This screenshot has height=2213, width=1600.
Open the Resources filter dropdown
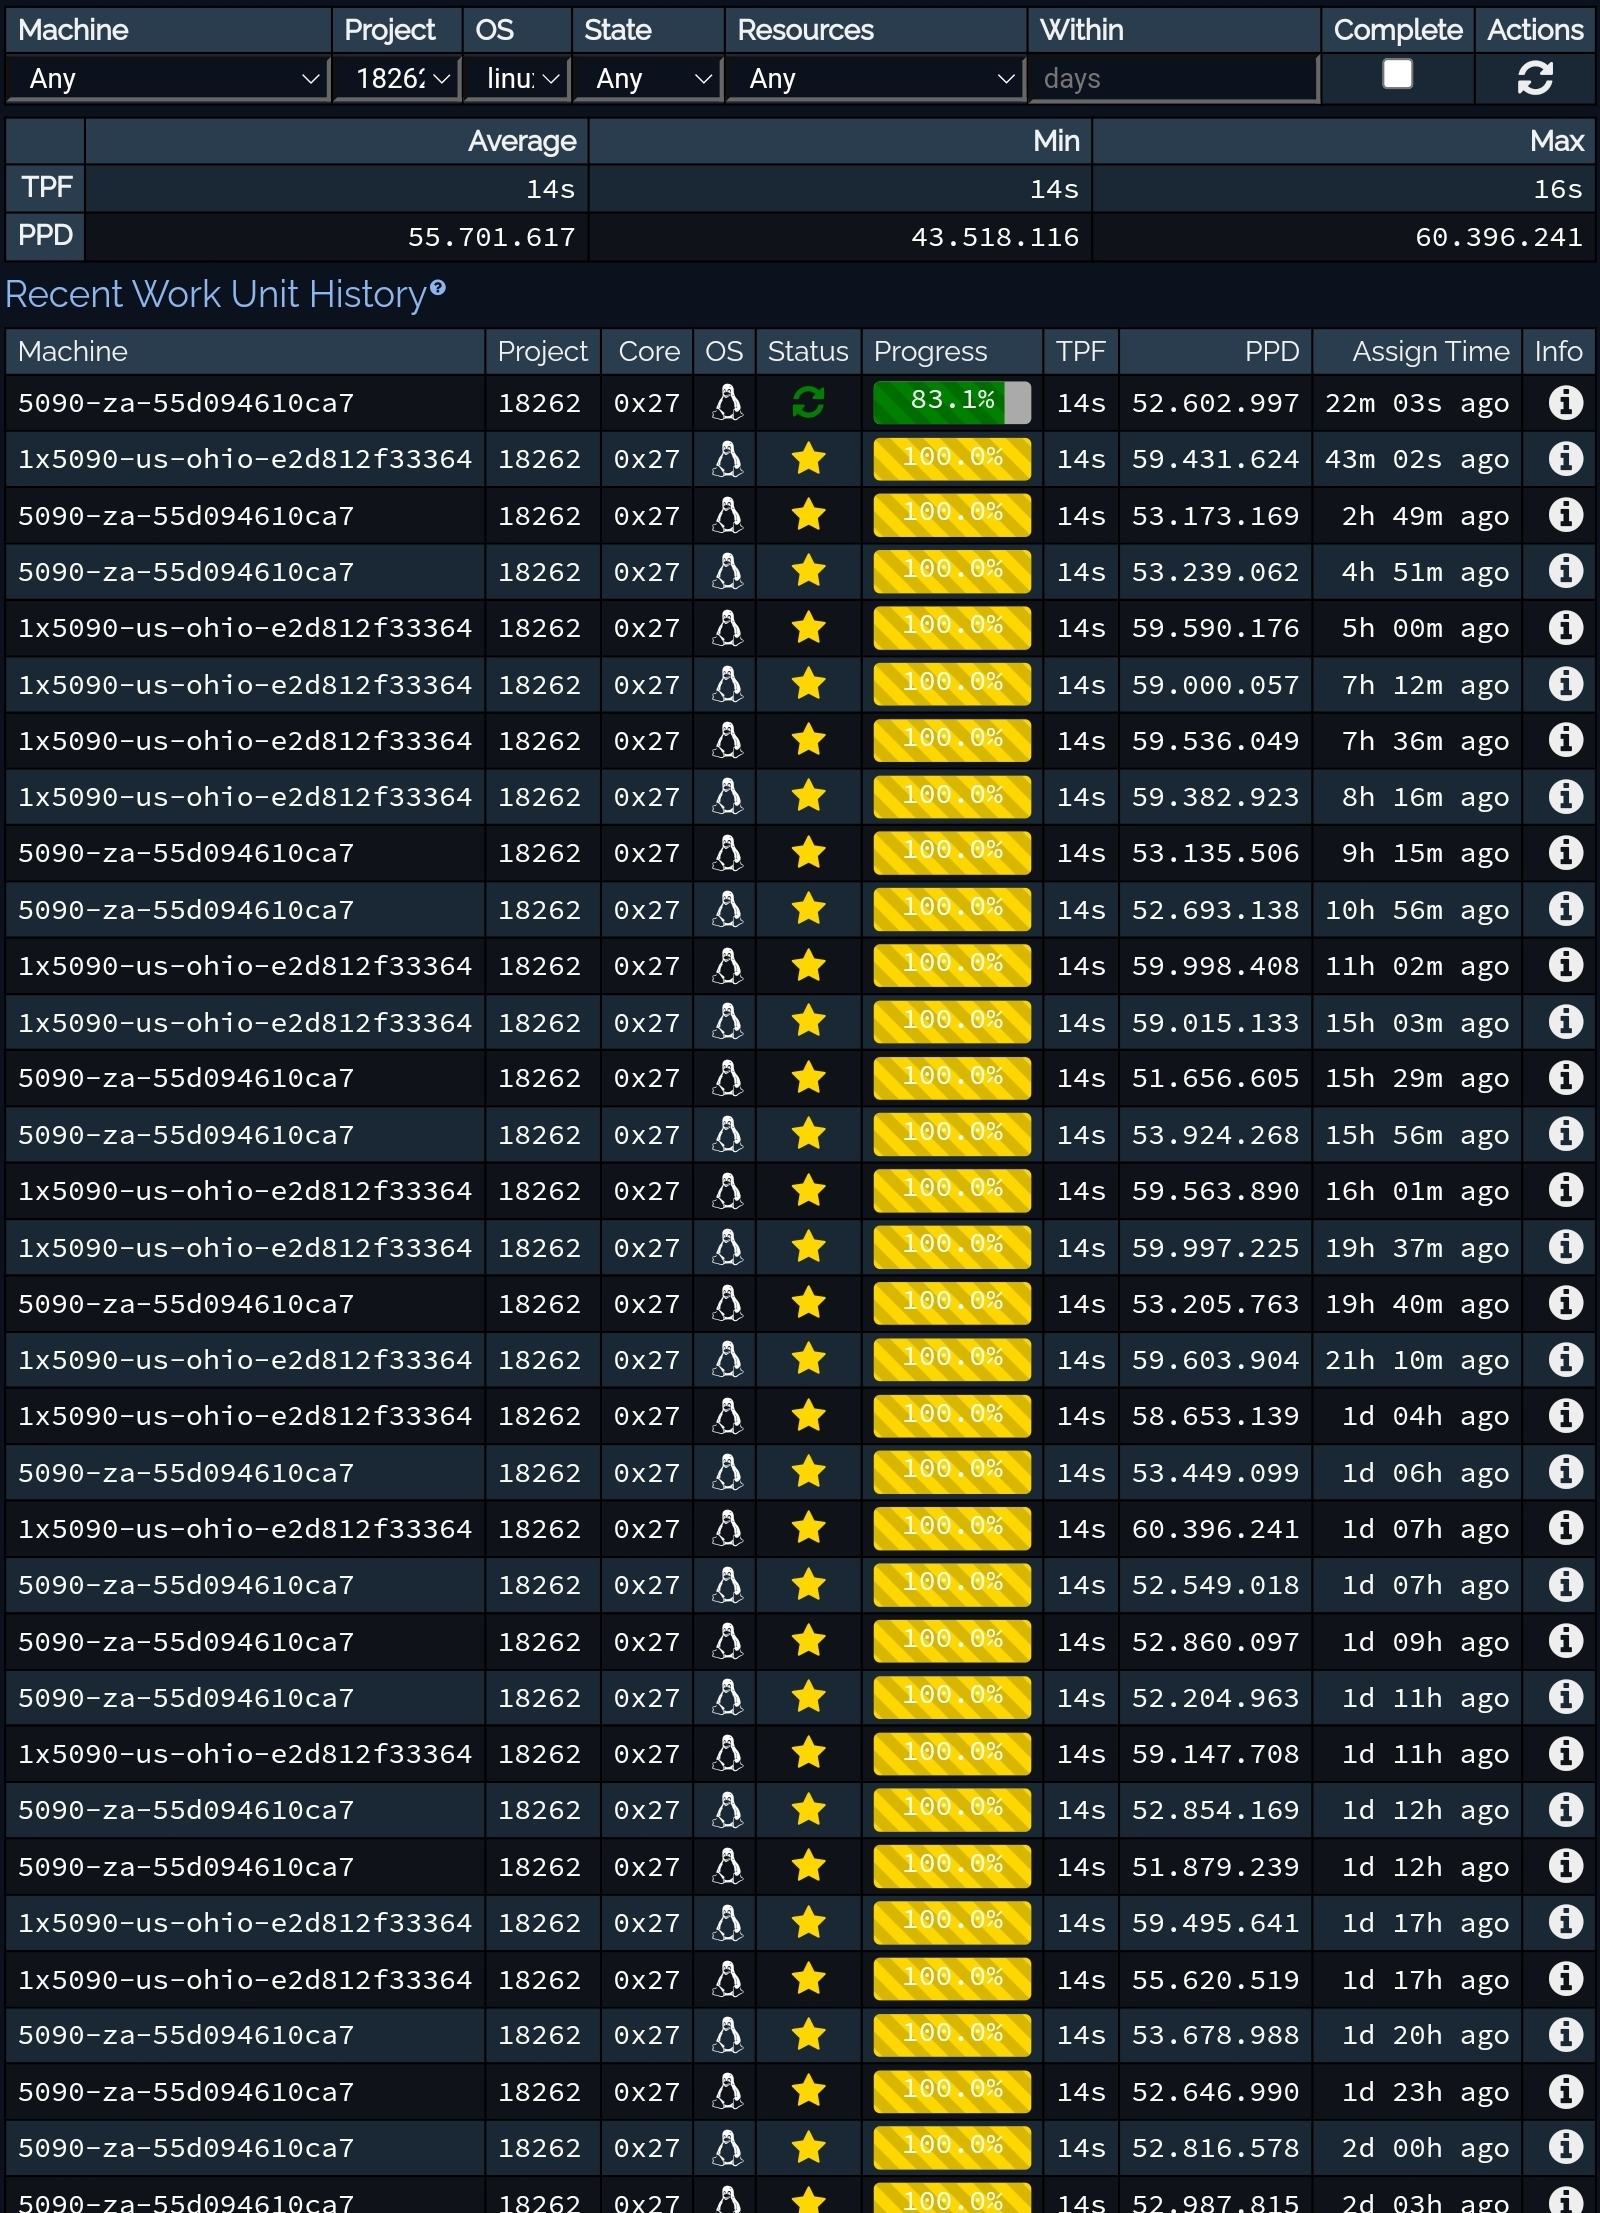coord(876,78)
